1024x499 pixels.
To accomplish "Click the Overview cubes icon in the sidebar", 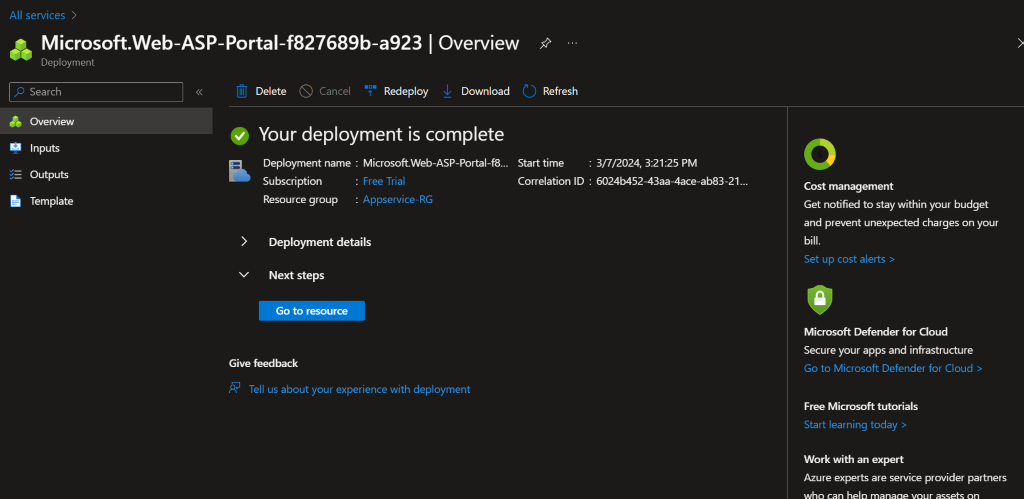I will click(x=16, y=121).
